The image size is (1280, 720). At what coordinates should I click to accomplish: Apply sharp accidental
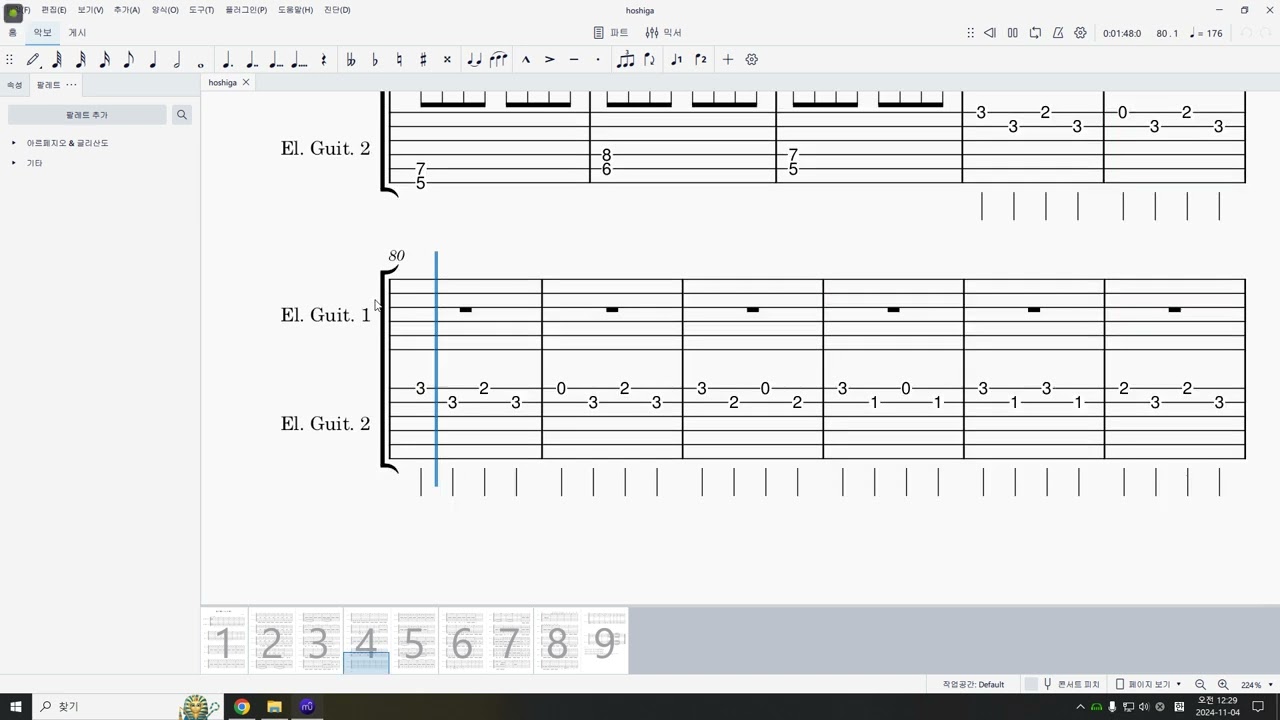(x=423, y=60)
